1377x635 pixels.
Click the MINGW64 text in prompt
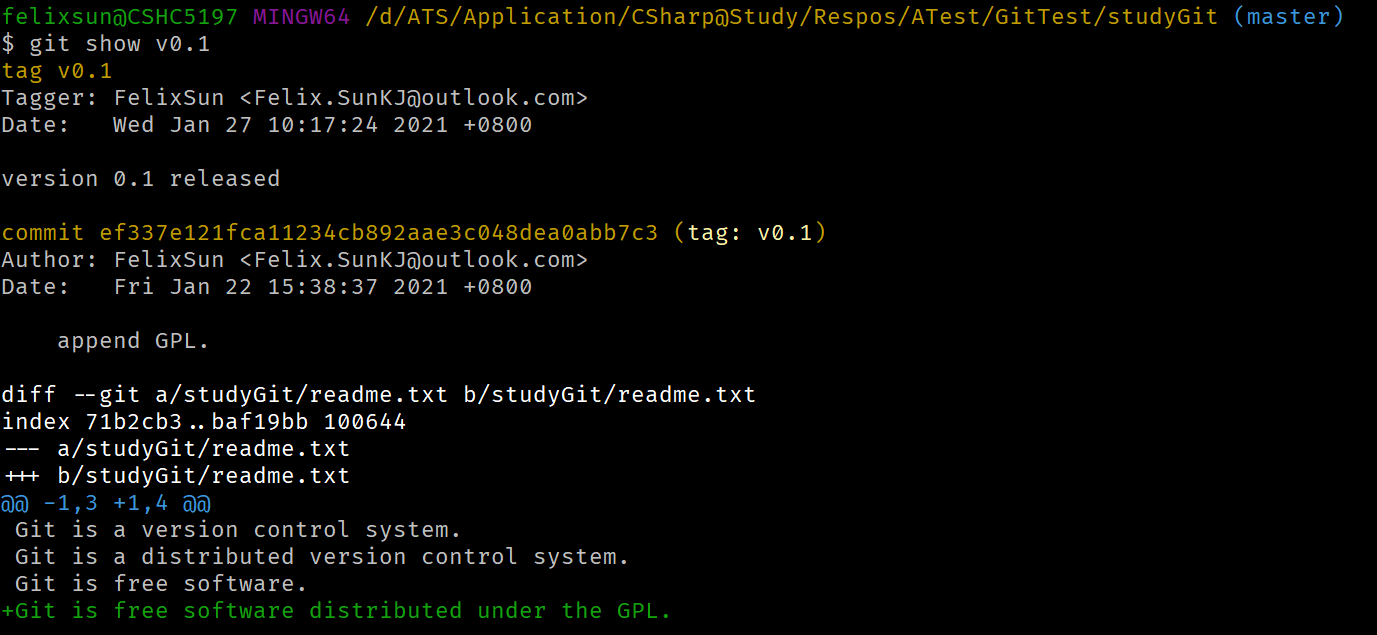pyautogui.click(x=302, y=17)
